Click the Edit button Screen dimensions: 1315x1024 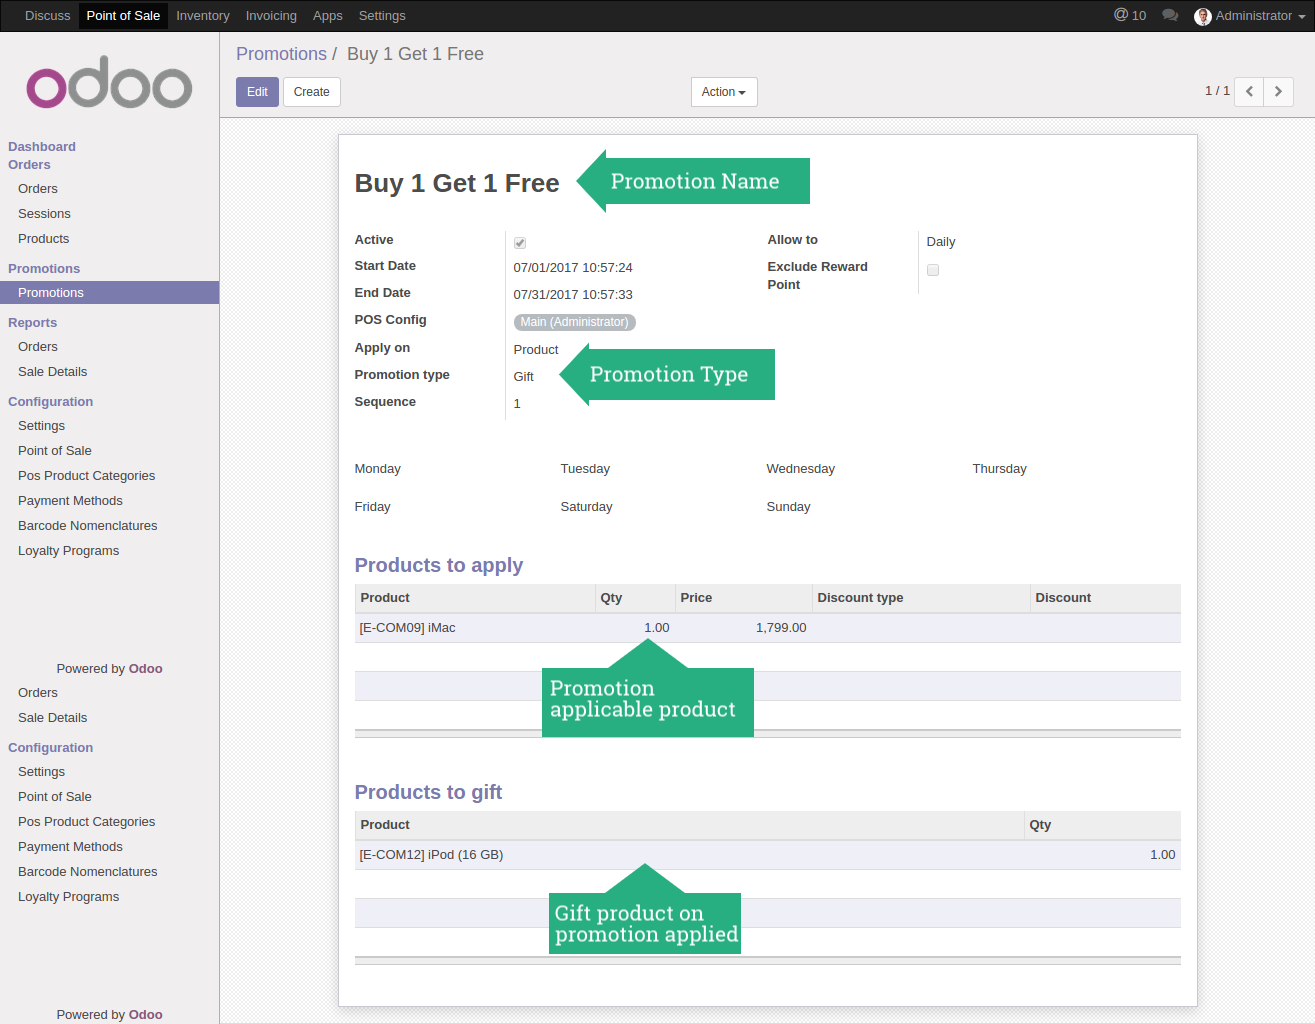pos(257,92)
